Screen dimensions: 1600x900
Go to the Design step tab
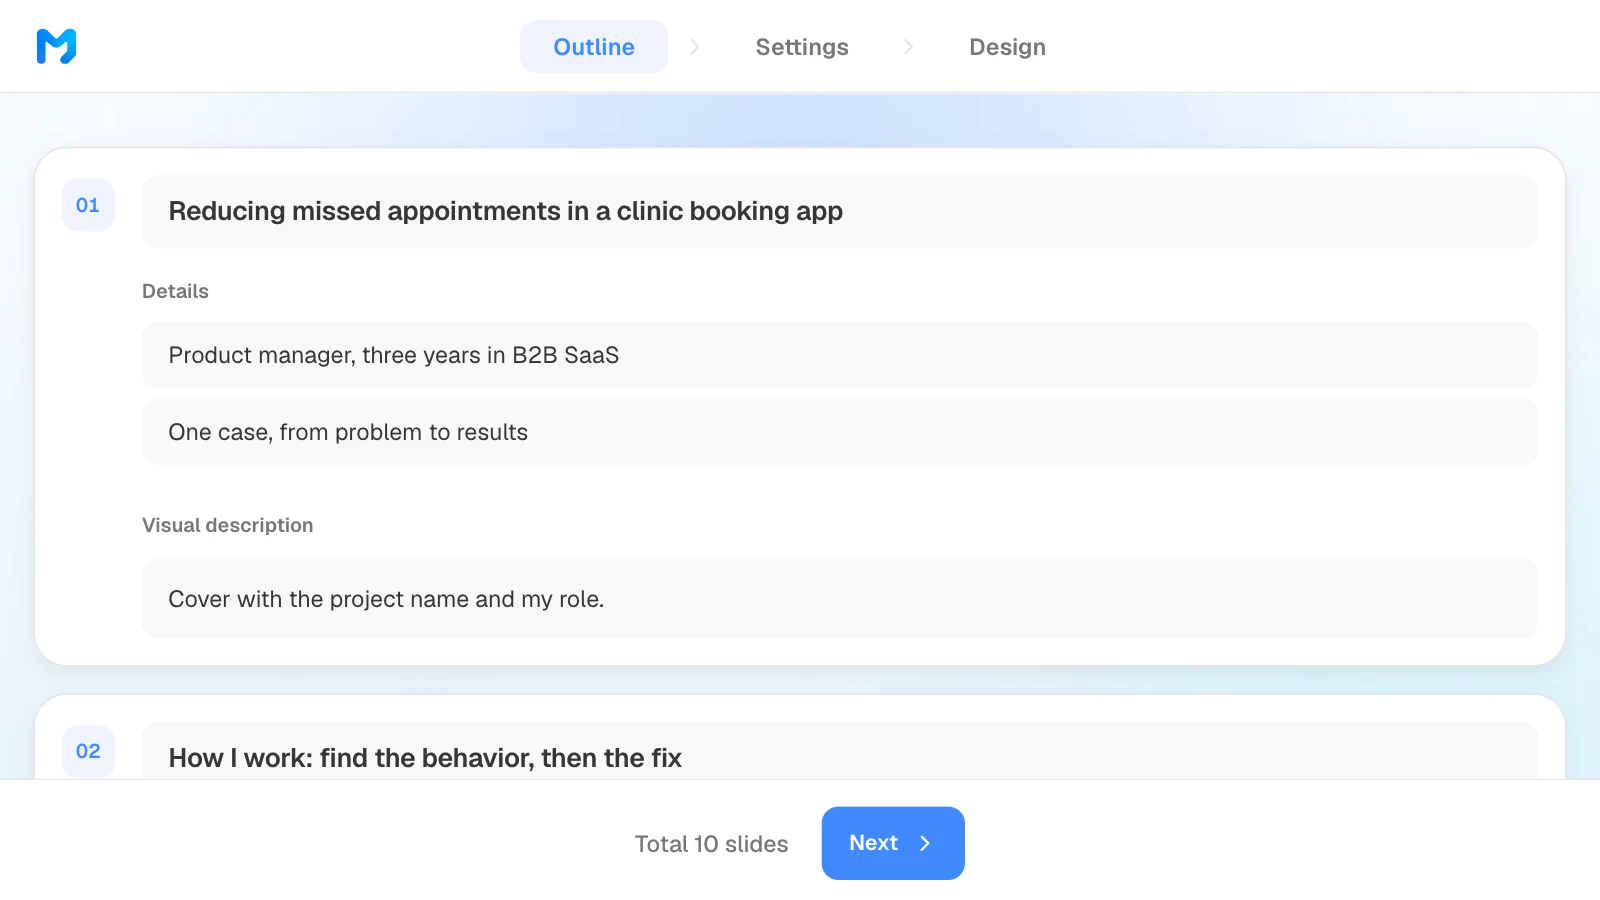point(1007,47)
